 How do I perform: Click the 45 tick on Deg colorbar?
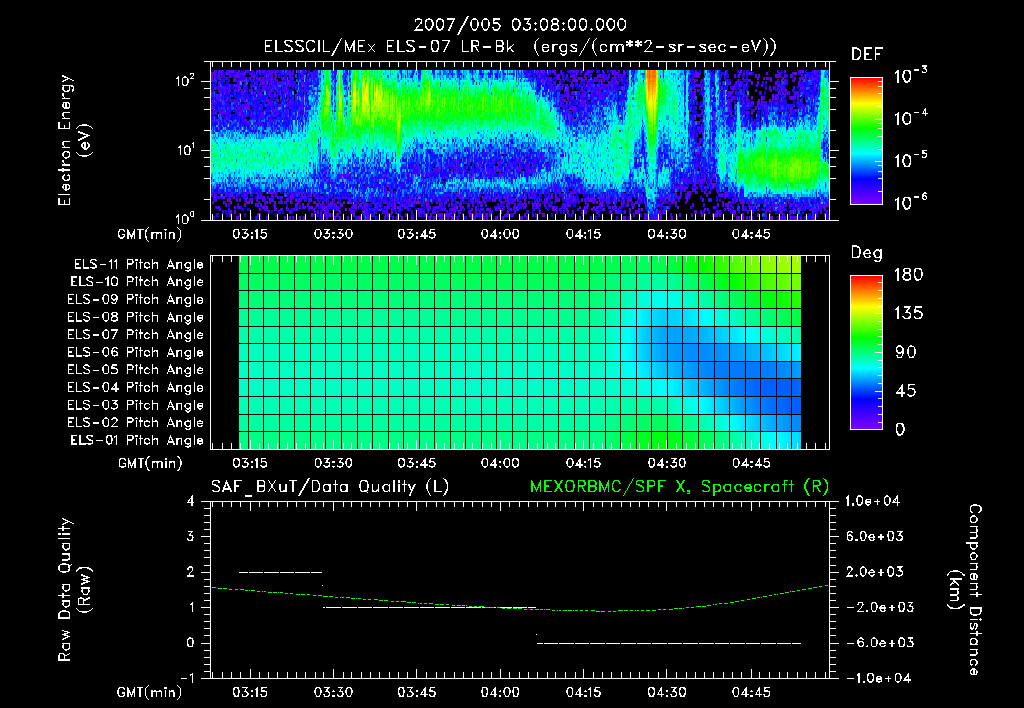pos(906,391)
